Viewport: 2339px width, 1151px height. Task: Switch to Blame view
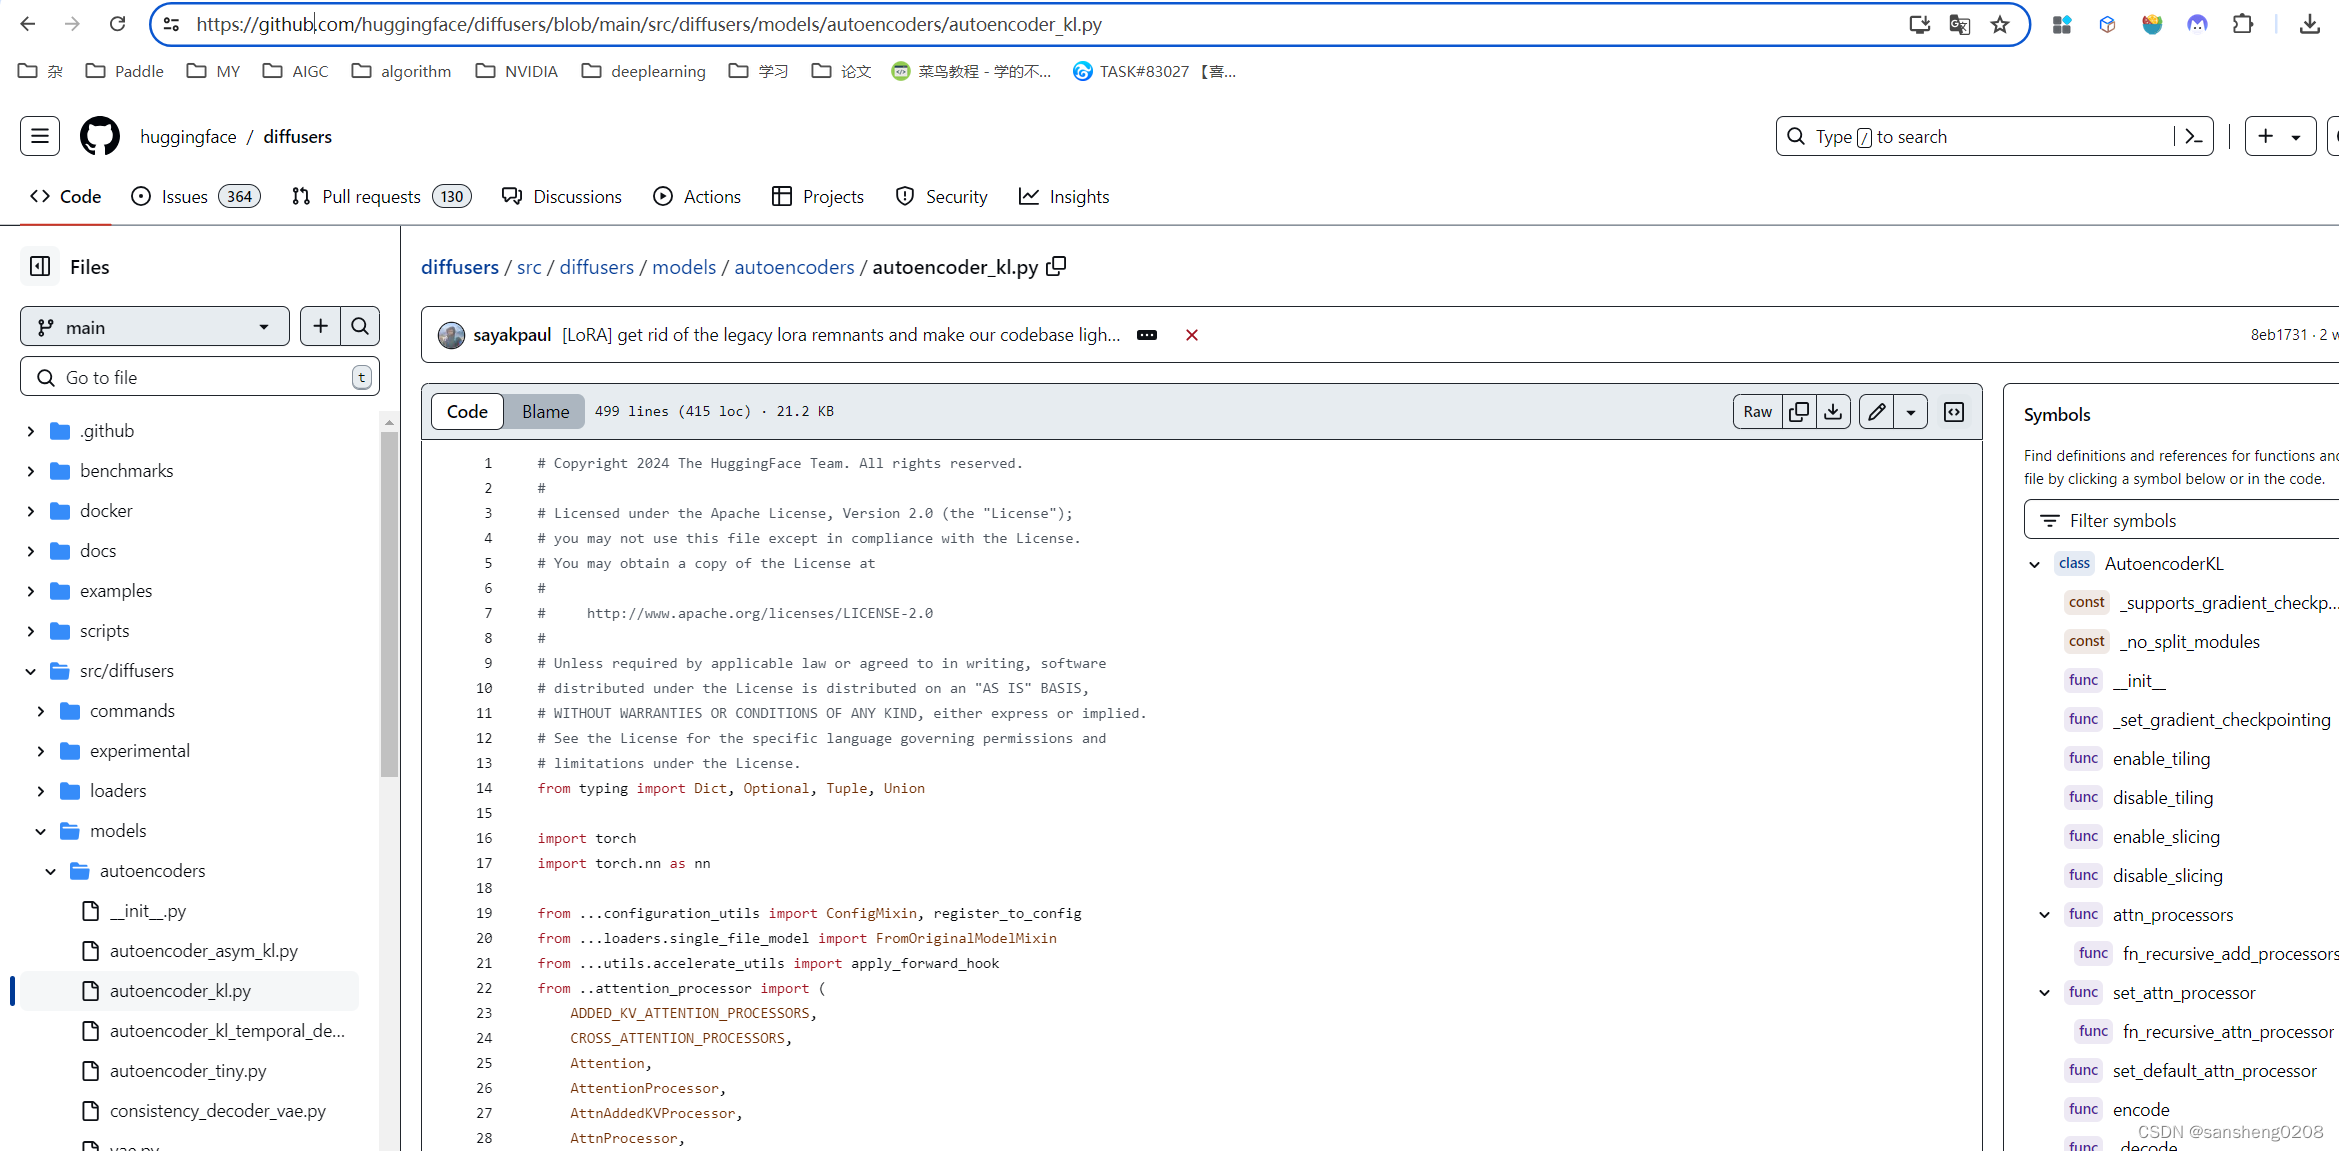click(x=545, y=412)
